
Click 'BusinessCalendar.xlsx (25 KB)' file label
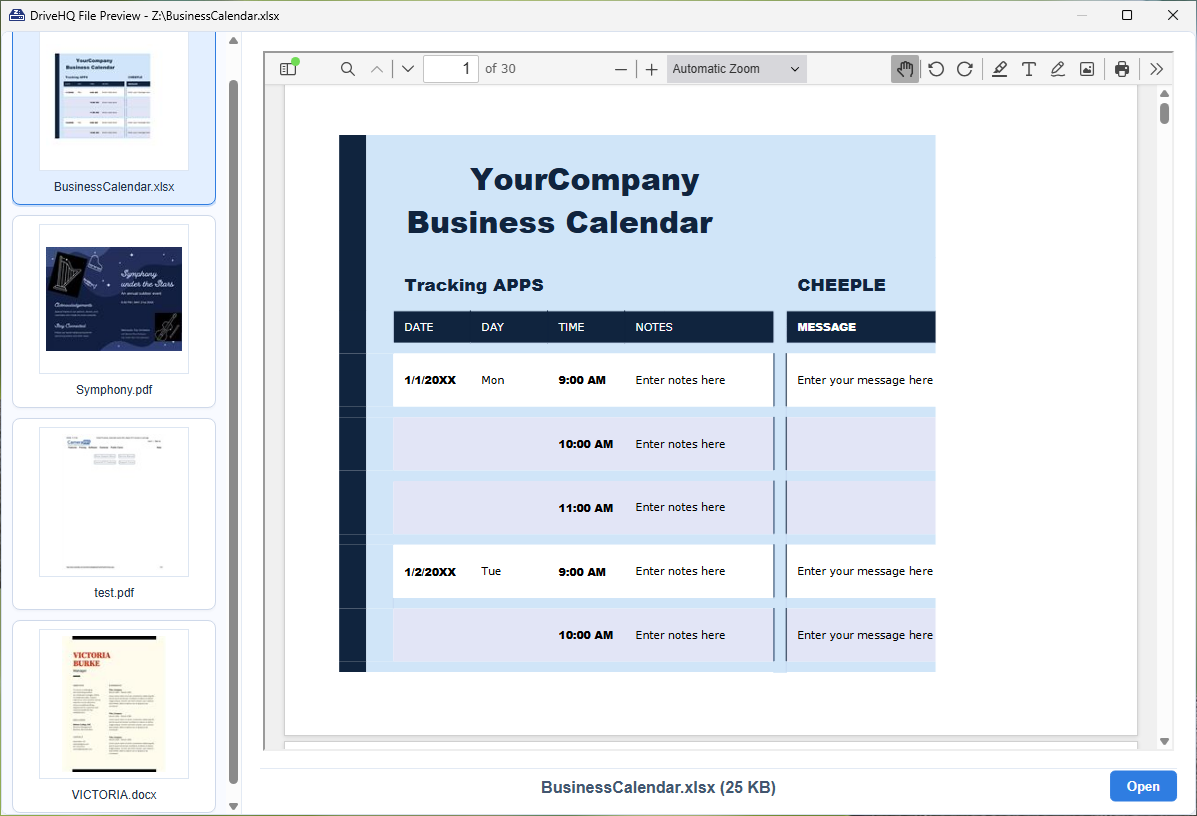[x=658, y=787]
